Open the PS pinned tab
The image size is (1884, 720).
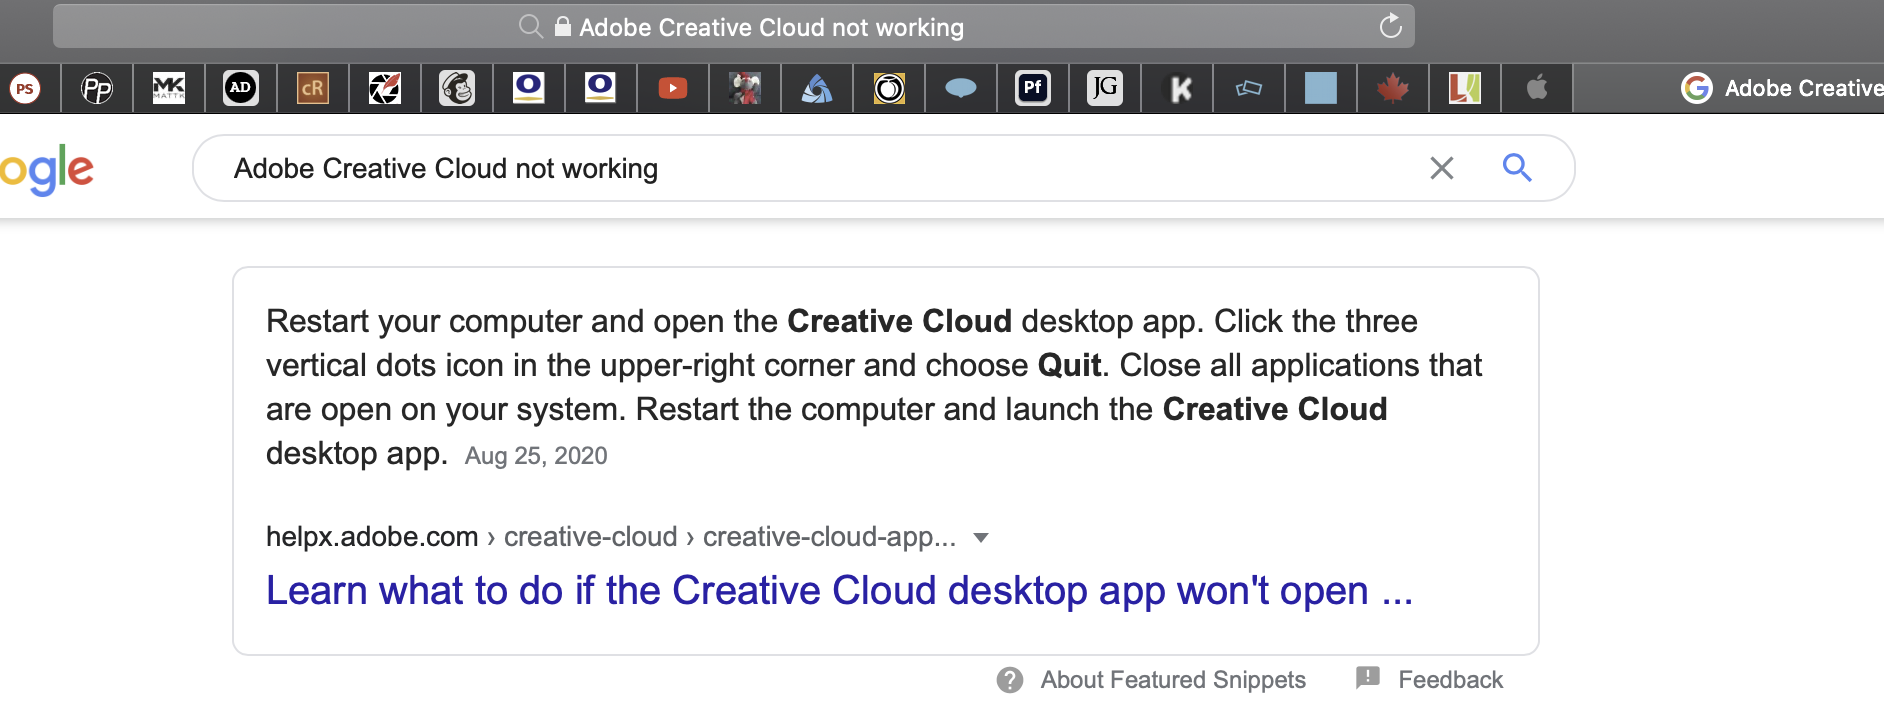point(25,89)
